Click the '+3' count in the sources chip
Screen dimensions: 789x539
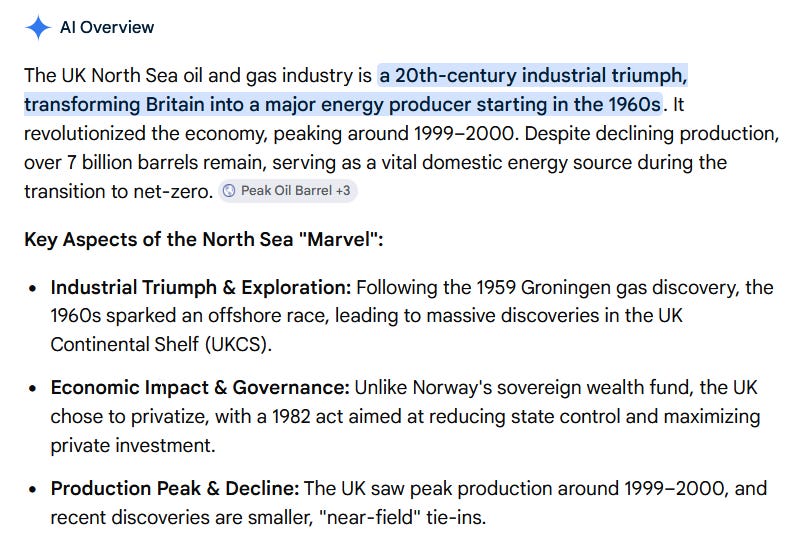click(343, 191)
